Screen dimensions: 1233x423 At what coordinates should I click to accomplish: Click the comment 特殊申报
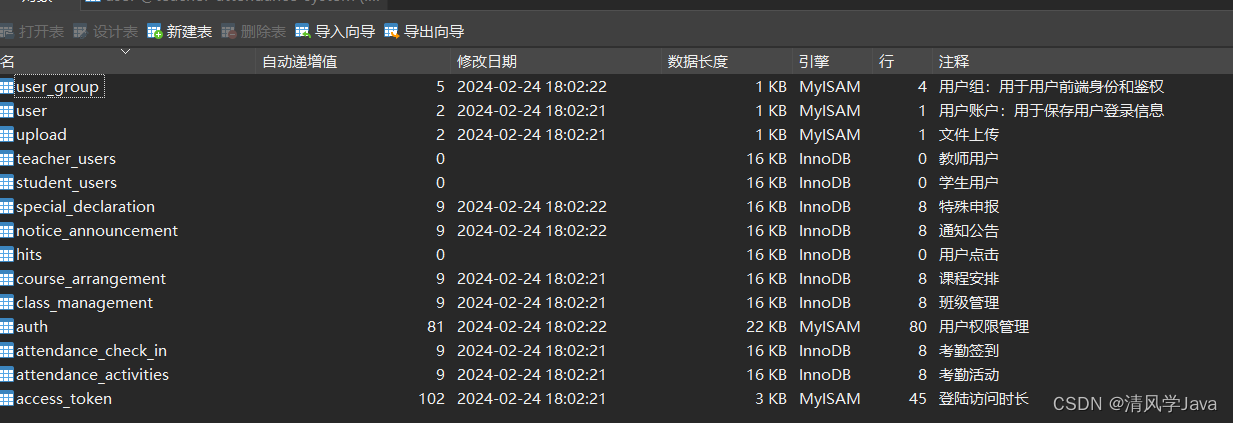coord(969,207)
